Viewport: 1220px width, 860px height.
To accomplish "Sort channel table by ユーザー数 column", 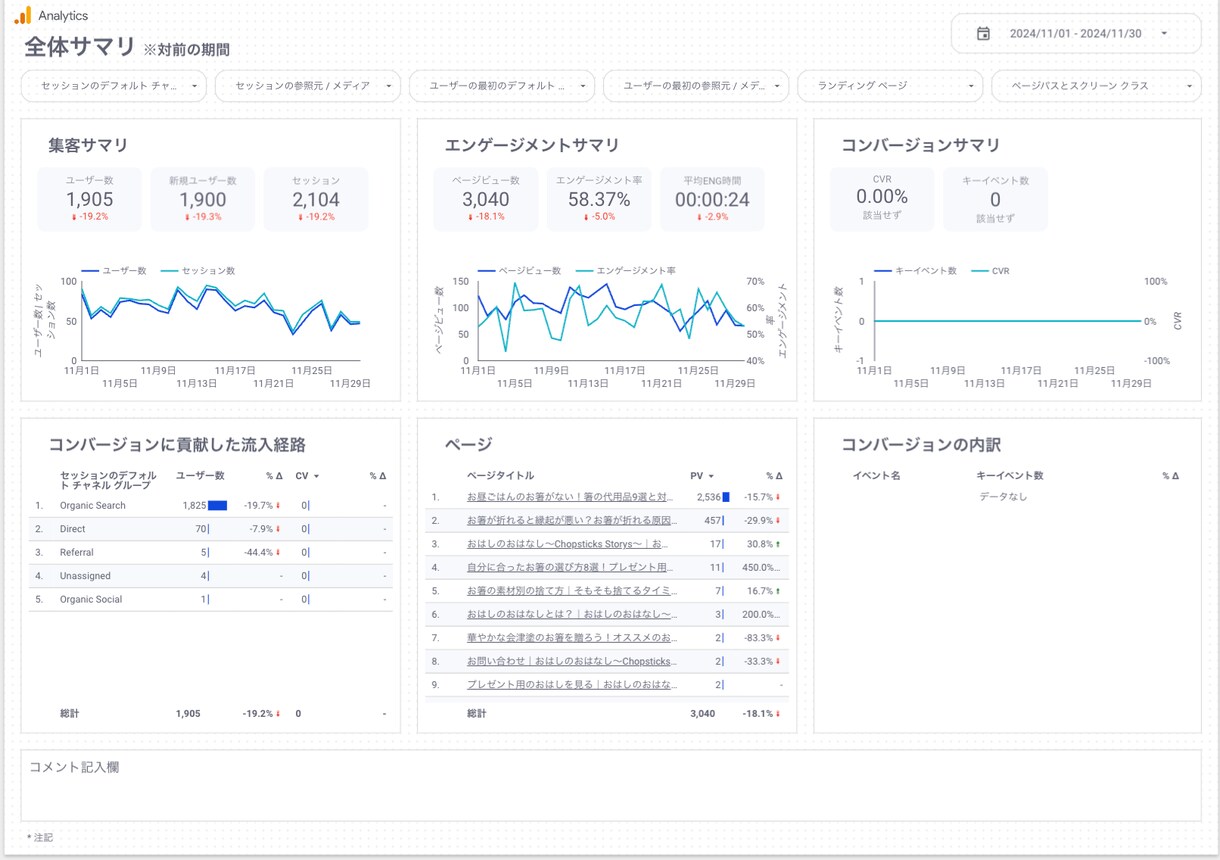I will [200, 476].
